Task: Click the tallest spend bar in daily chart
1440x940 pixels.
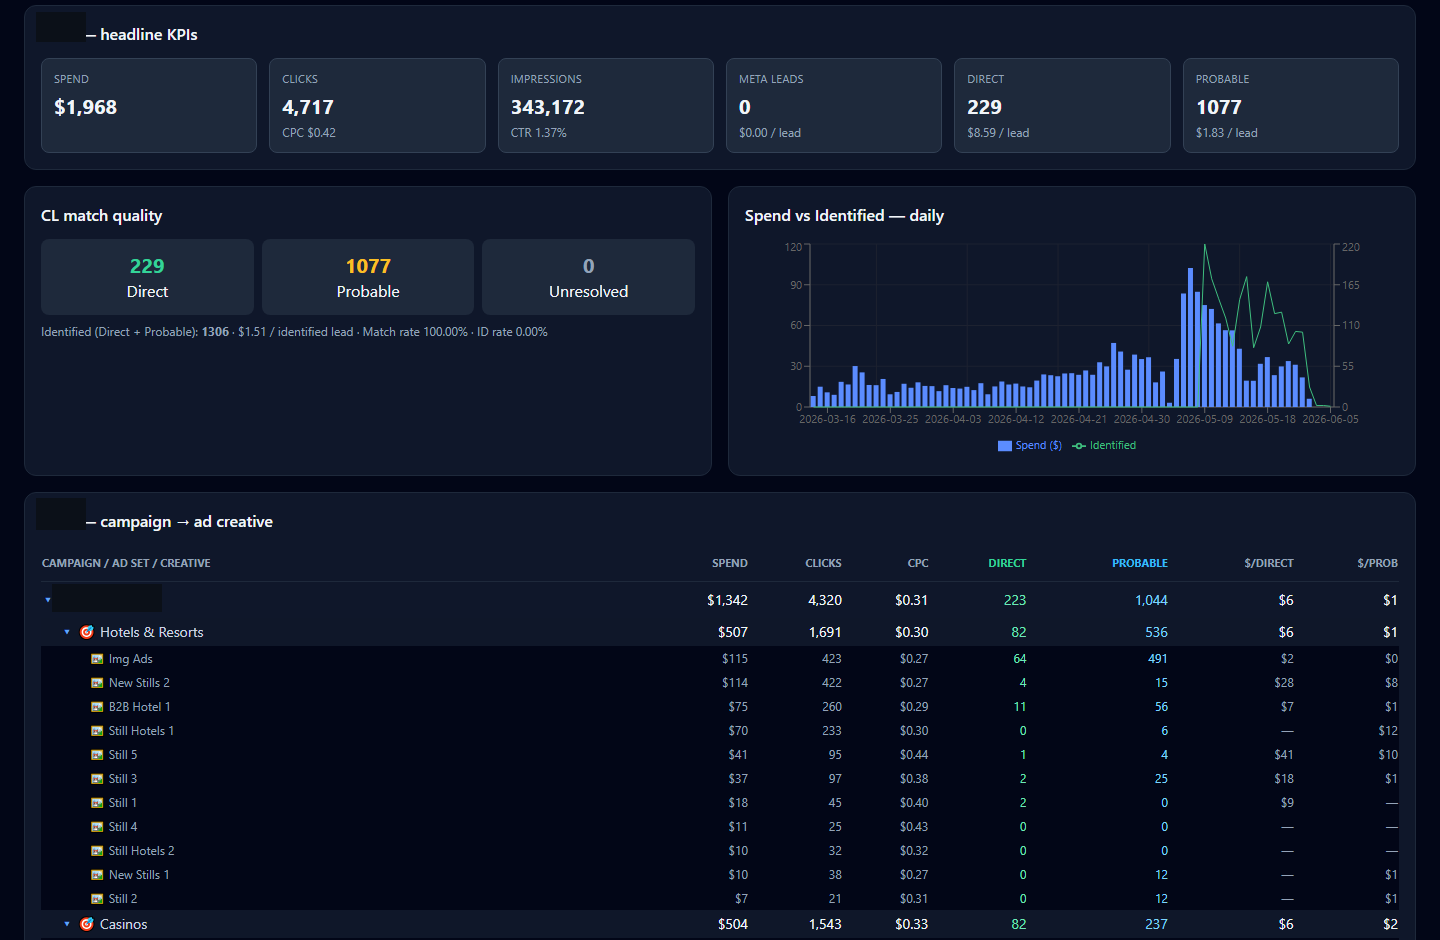Action: (1190, 338)
